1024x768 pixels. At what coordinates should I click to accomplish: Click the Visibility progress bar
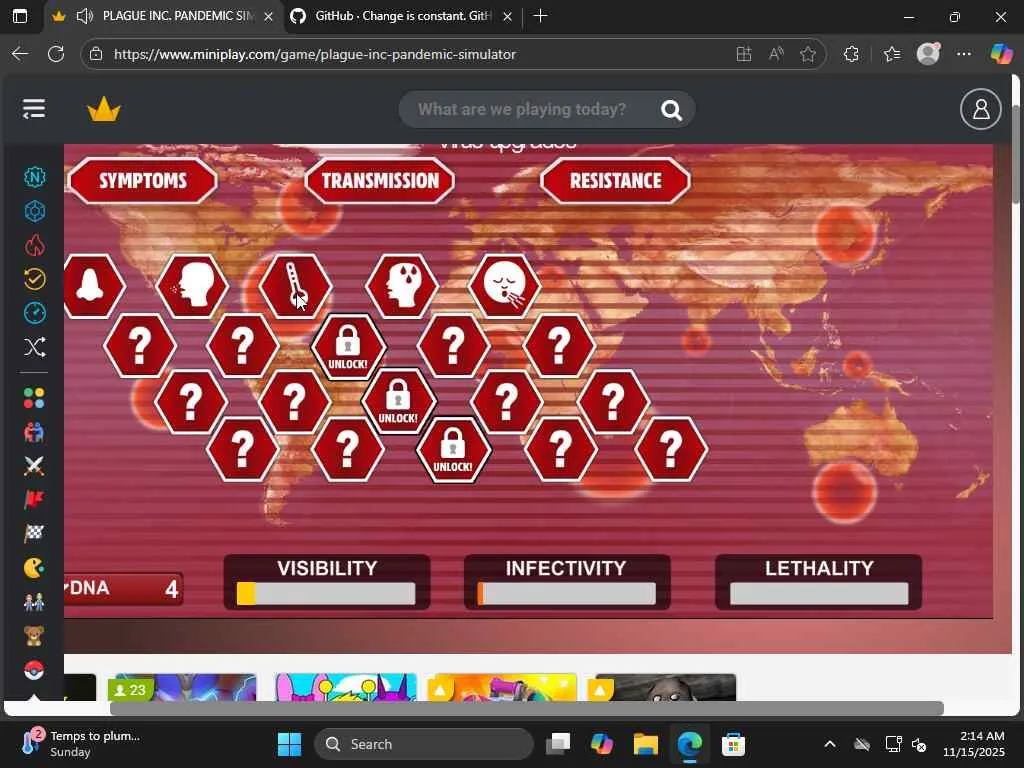click(327, 594)
